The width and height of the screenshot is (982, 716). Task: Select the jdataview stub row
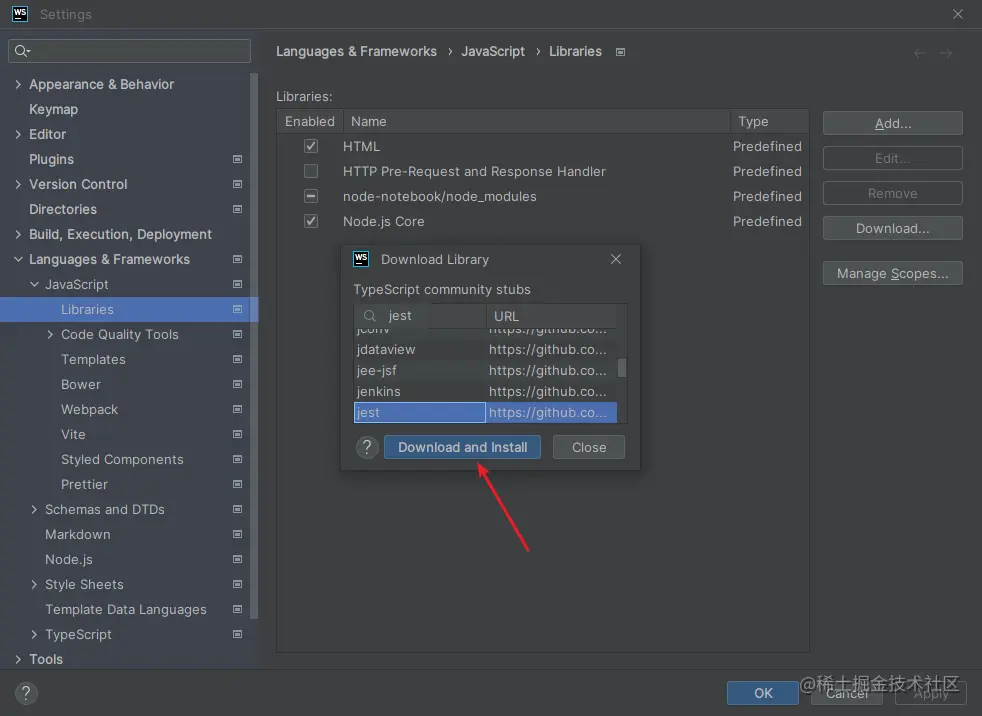point(485,350)
